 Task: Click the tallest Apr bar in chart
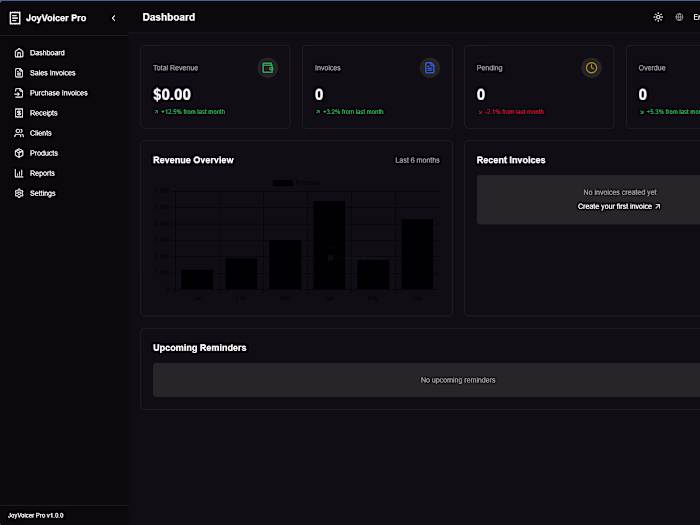tap(329, 245)
